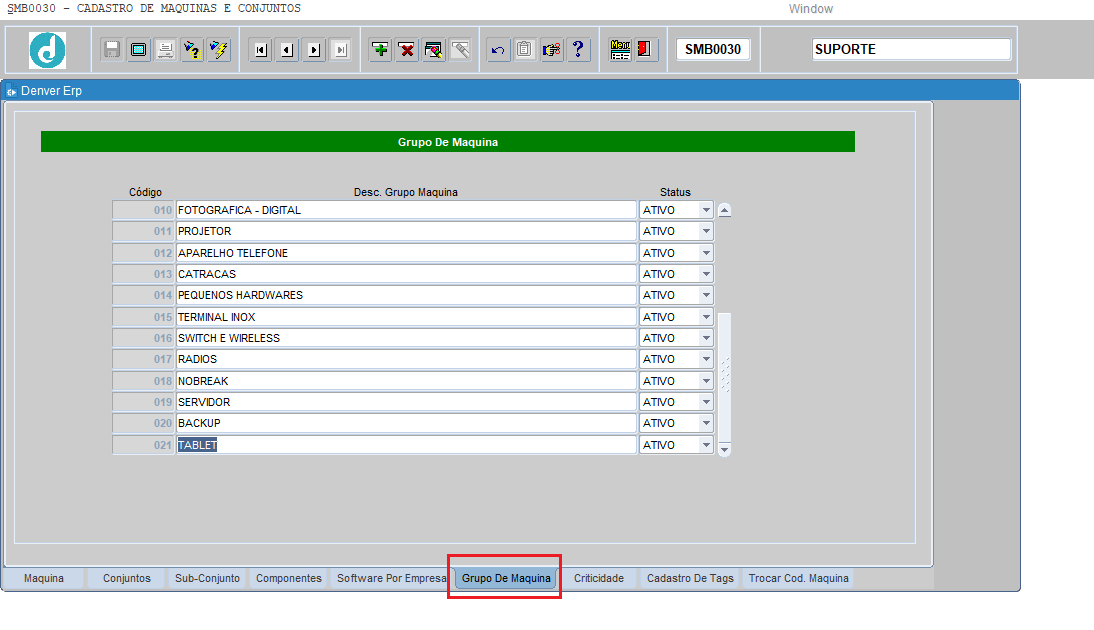Click the FOTOGRAFICA - DIGITAL description field
Screen dimensions: 1094x630
click(406, 210)
